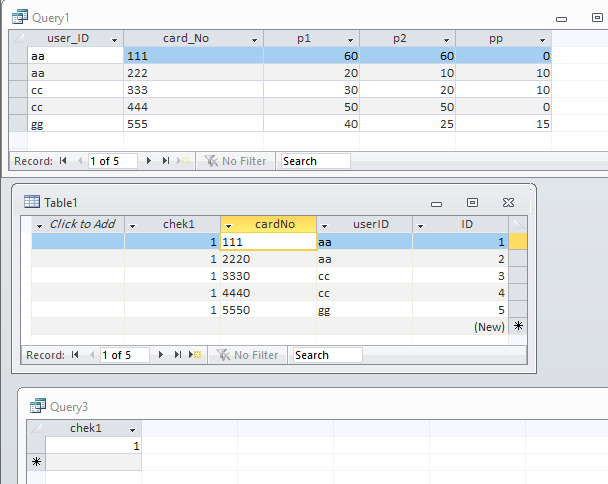Screen dimensions: 608x484
Task: Click cardNo cell 5550 in Table1
Action: coord(268,310)
